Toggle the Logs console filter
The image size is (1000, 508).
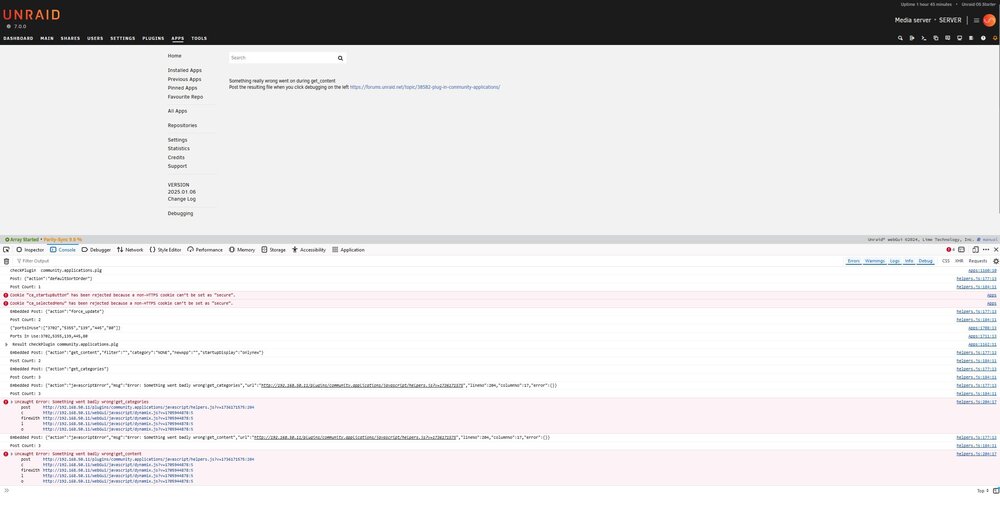(x=895, y=261)
